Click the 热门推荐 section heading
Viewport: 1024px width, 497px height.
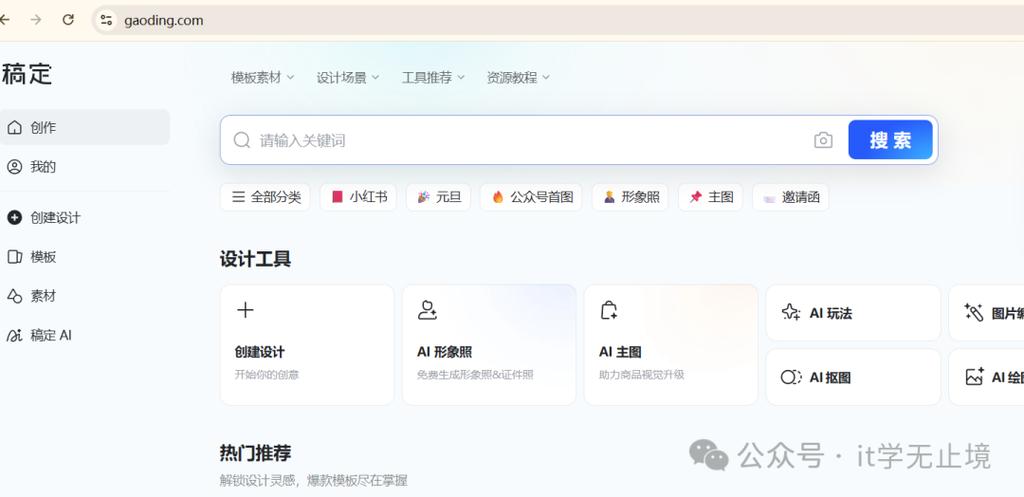(x=255, y=453)
